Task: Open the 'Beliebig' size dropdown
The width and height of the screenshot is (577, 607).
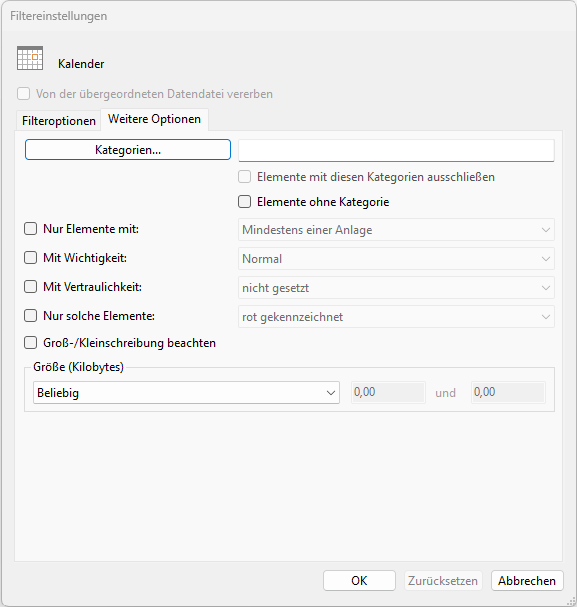Action: click(187, 393)
